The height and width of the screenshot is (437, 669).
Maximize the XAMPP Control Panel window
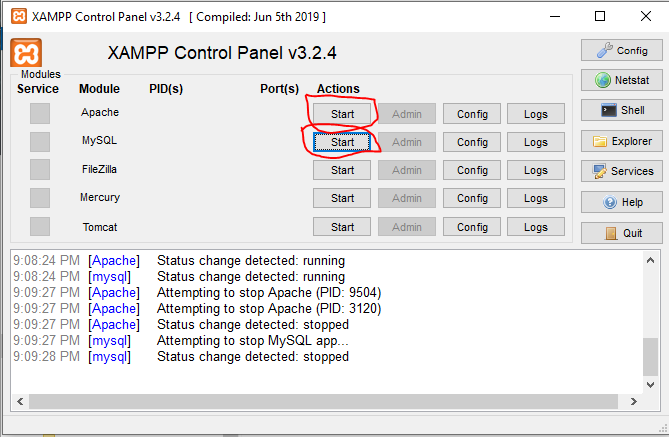(600, 16)
